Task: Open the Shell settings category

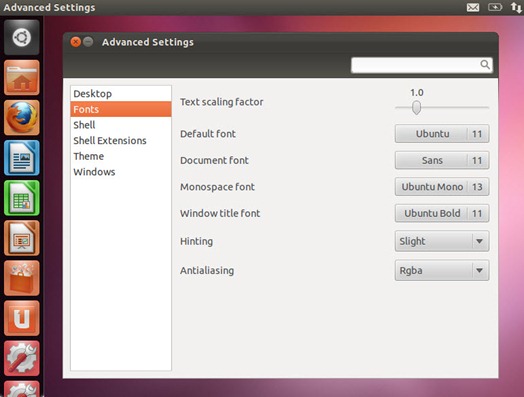Action: [121, 125]
